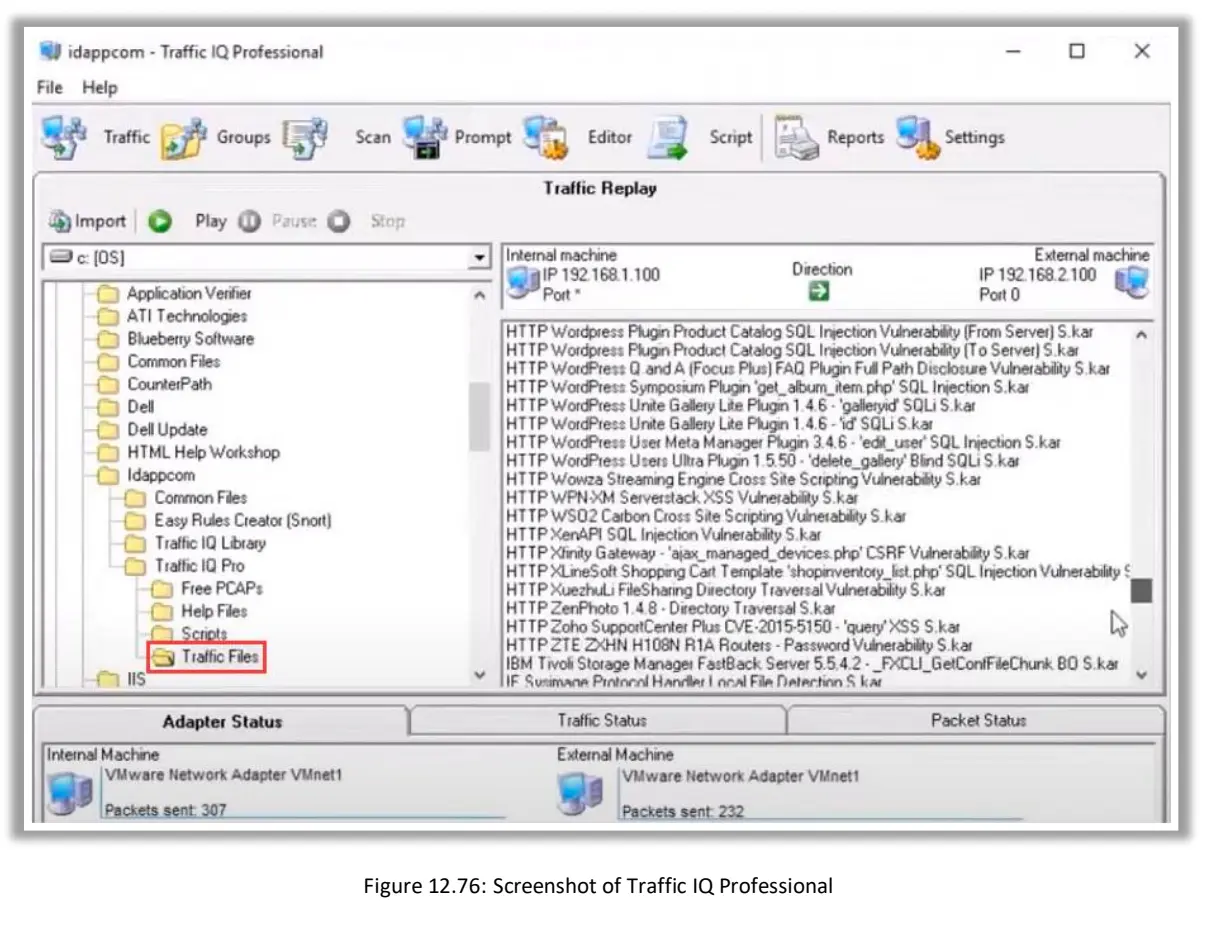
Task: Select the Blueberry Software folder
Action: [190, 339]
